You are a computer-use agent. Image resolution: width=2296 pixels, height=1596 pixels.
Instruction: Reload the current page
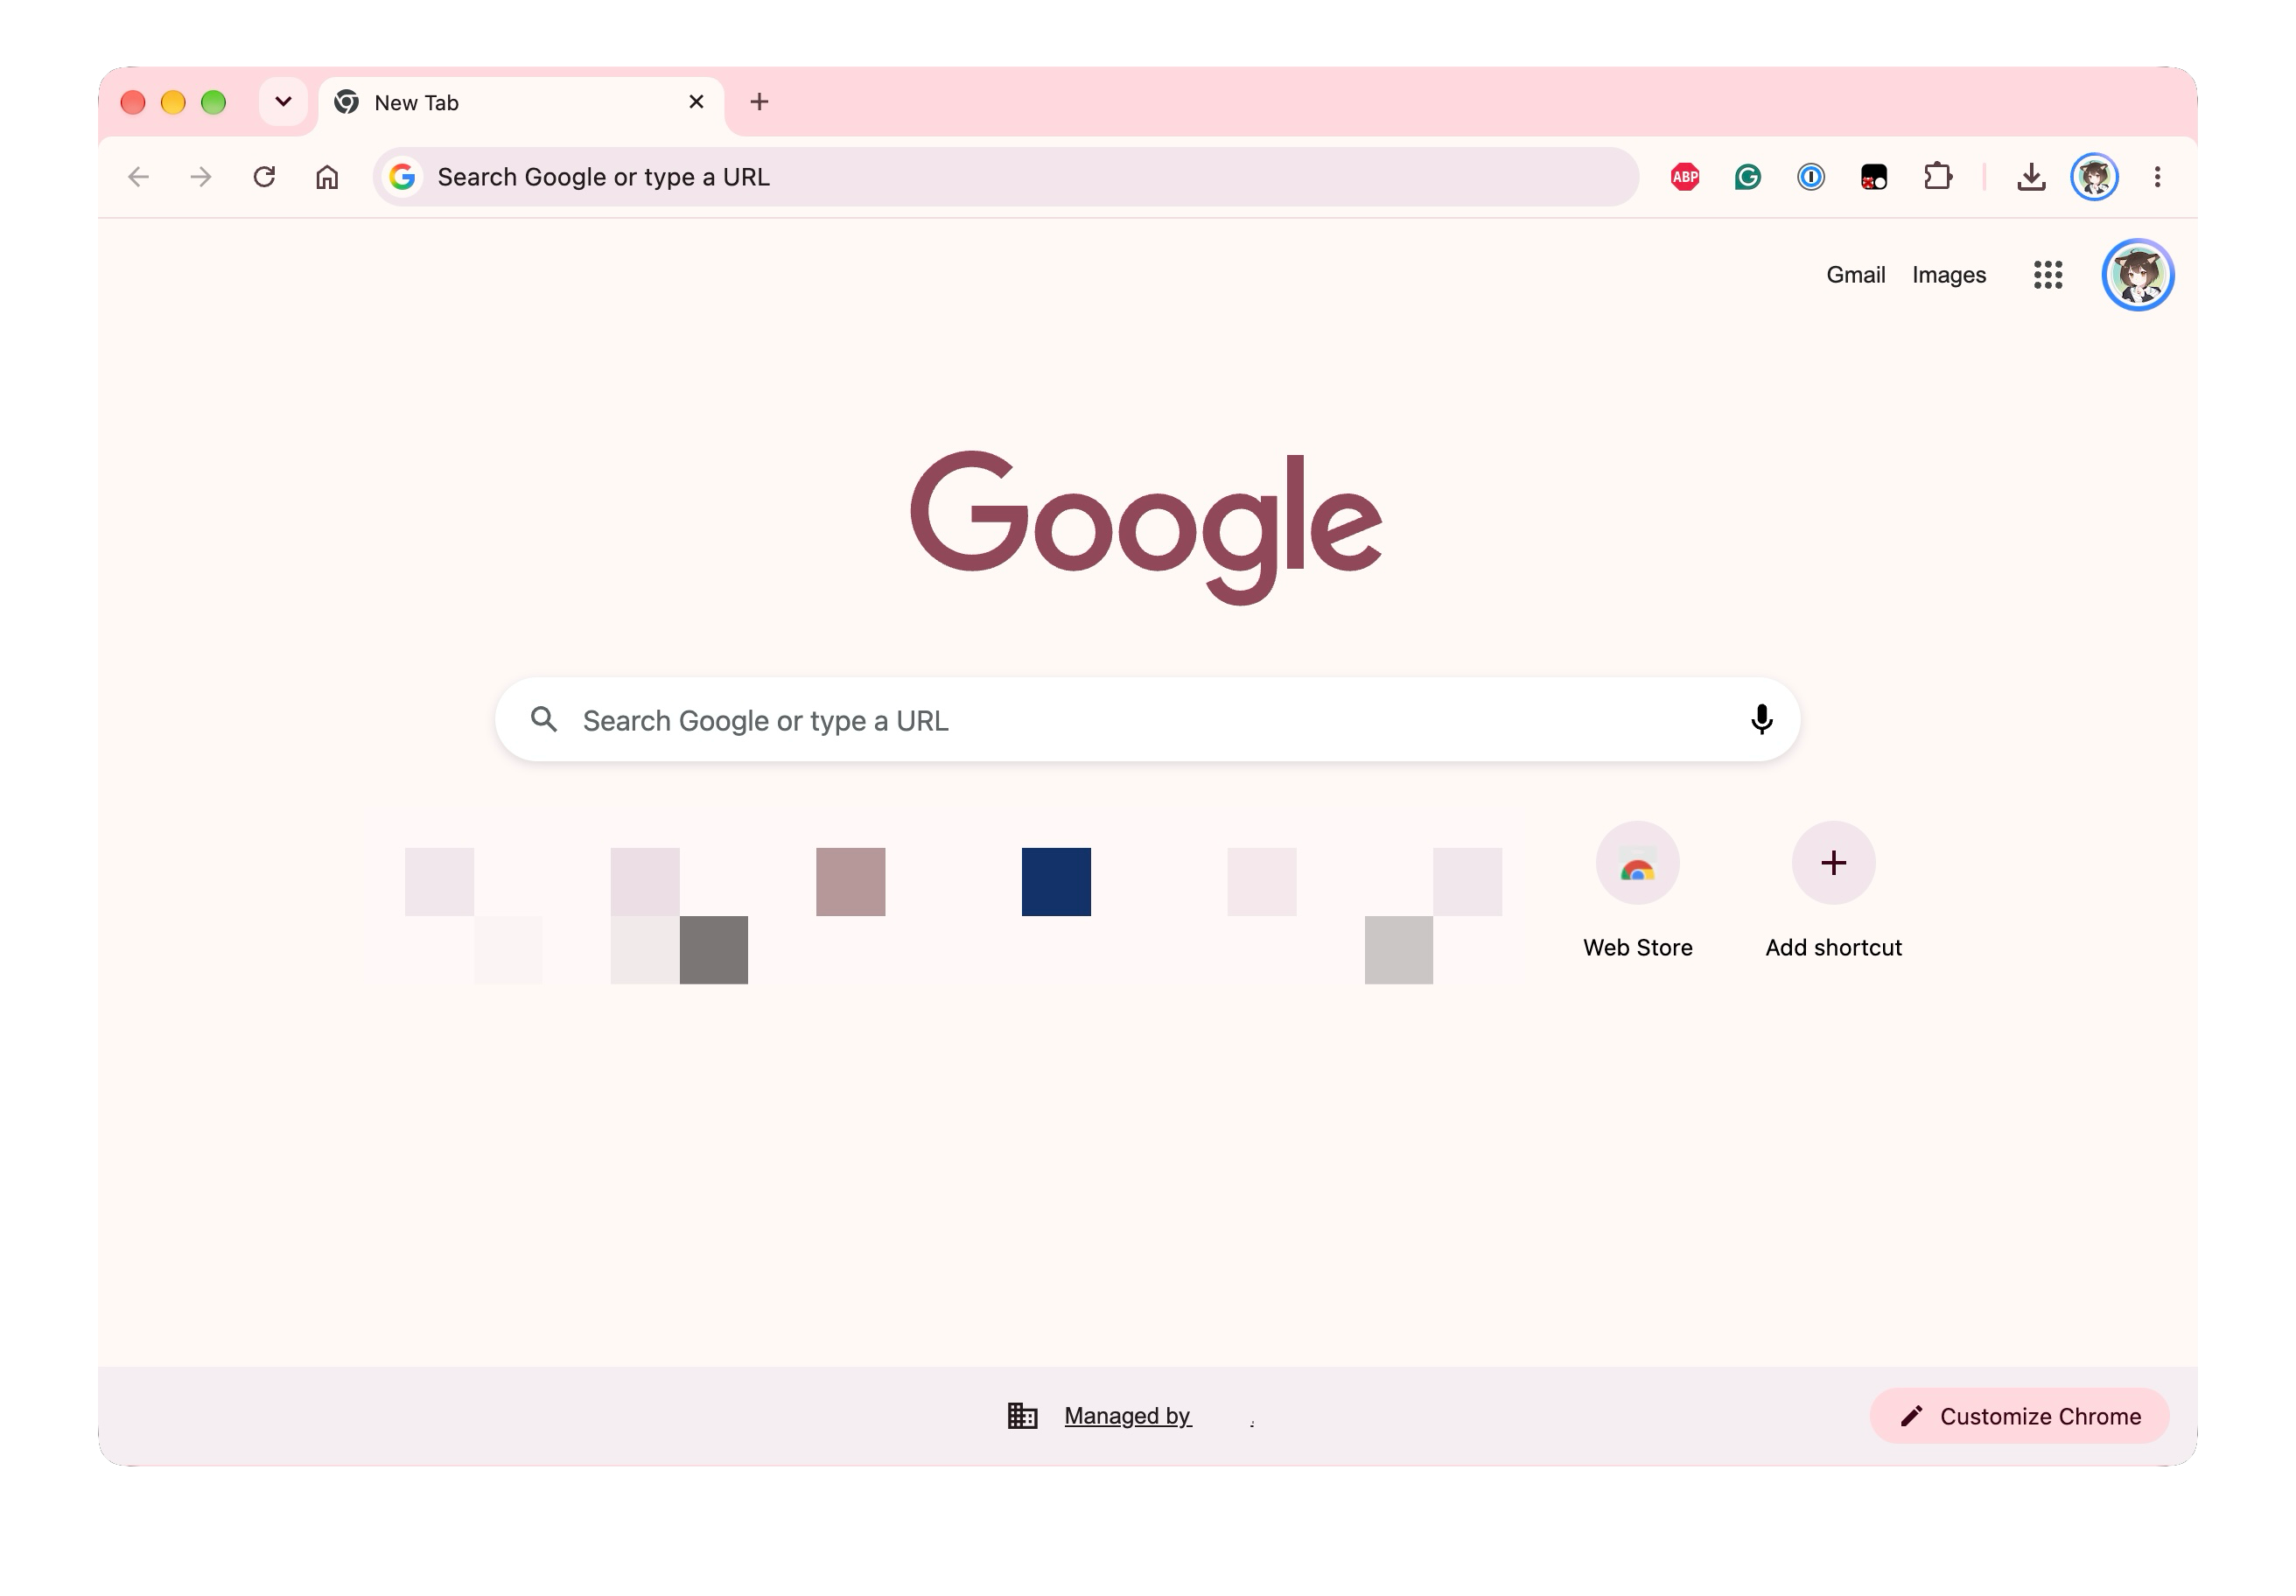click(264, 177)
